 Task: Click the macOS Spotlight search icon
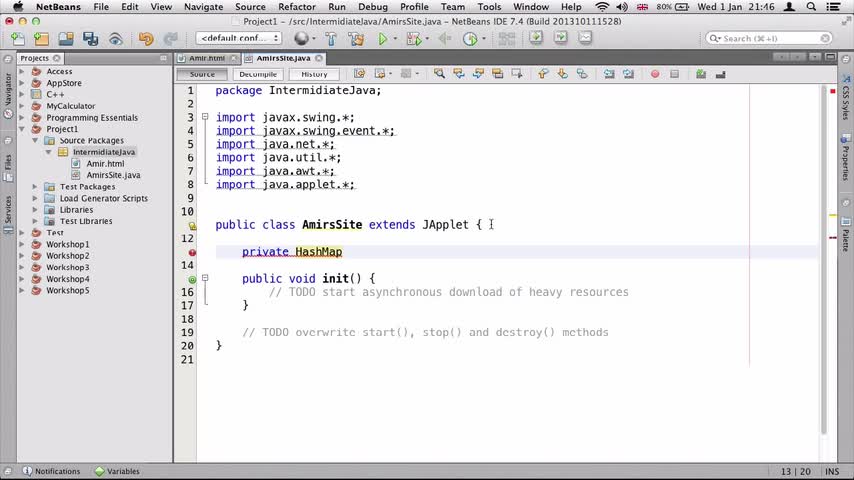point(811,7)
